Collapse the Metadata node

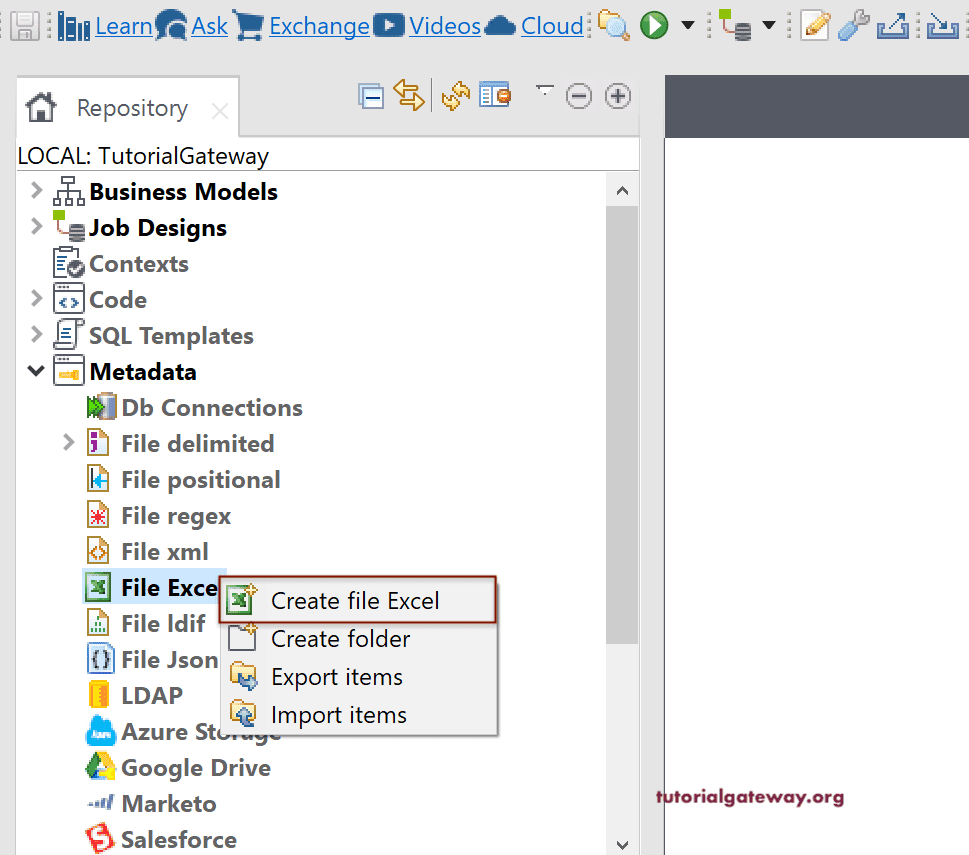(36, 371)
